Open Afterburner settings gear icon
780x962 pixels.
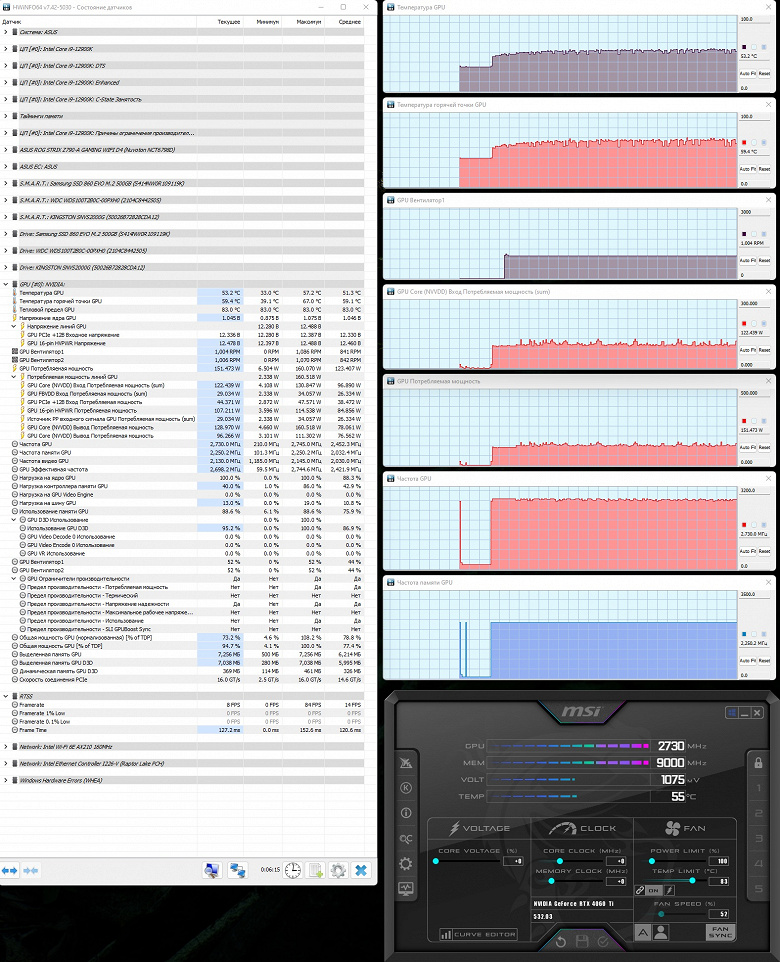(x=406, y=864)
